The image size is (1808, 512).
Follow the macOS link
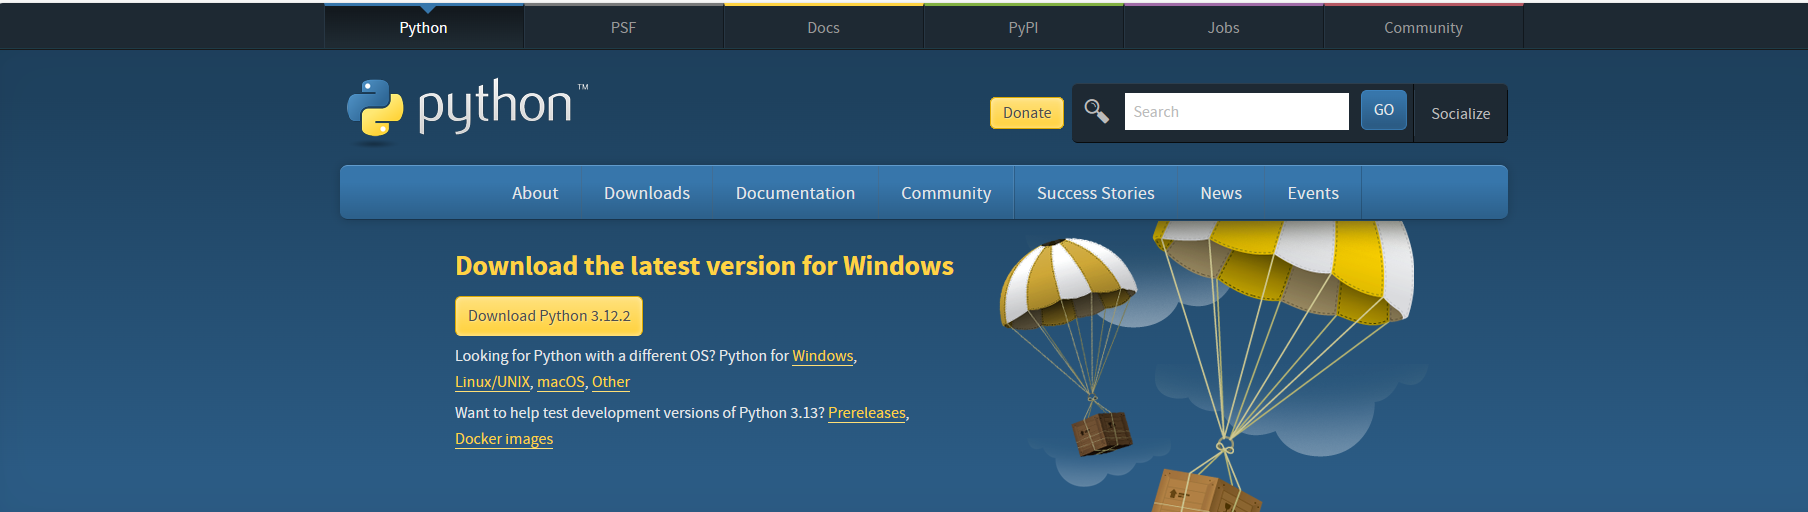click(561, 382)
